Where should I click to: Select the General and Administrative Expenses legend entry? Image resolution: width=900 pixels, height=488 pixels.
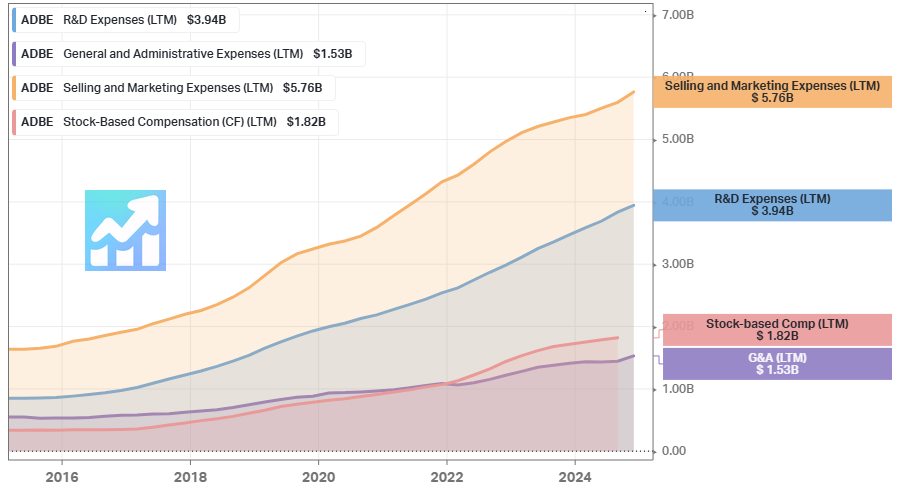click(x=188, y=54)
